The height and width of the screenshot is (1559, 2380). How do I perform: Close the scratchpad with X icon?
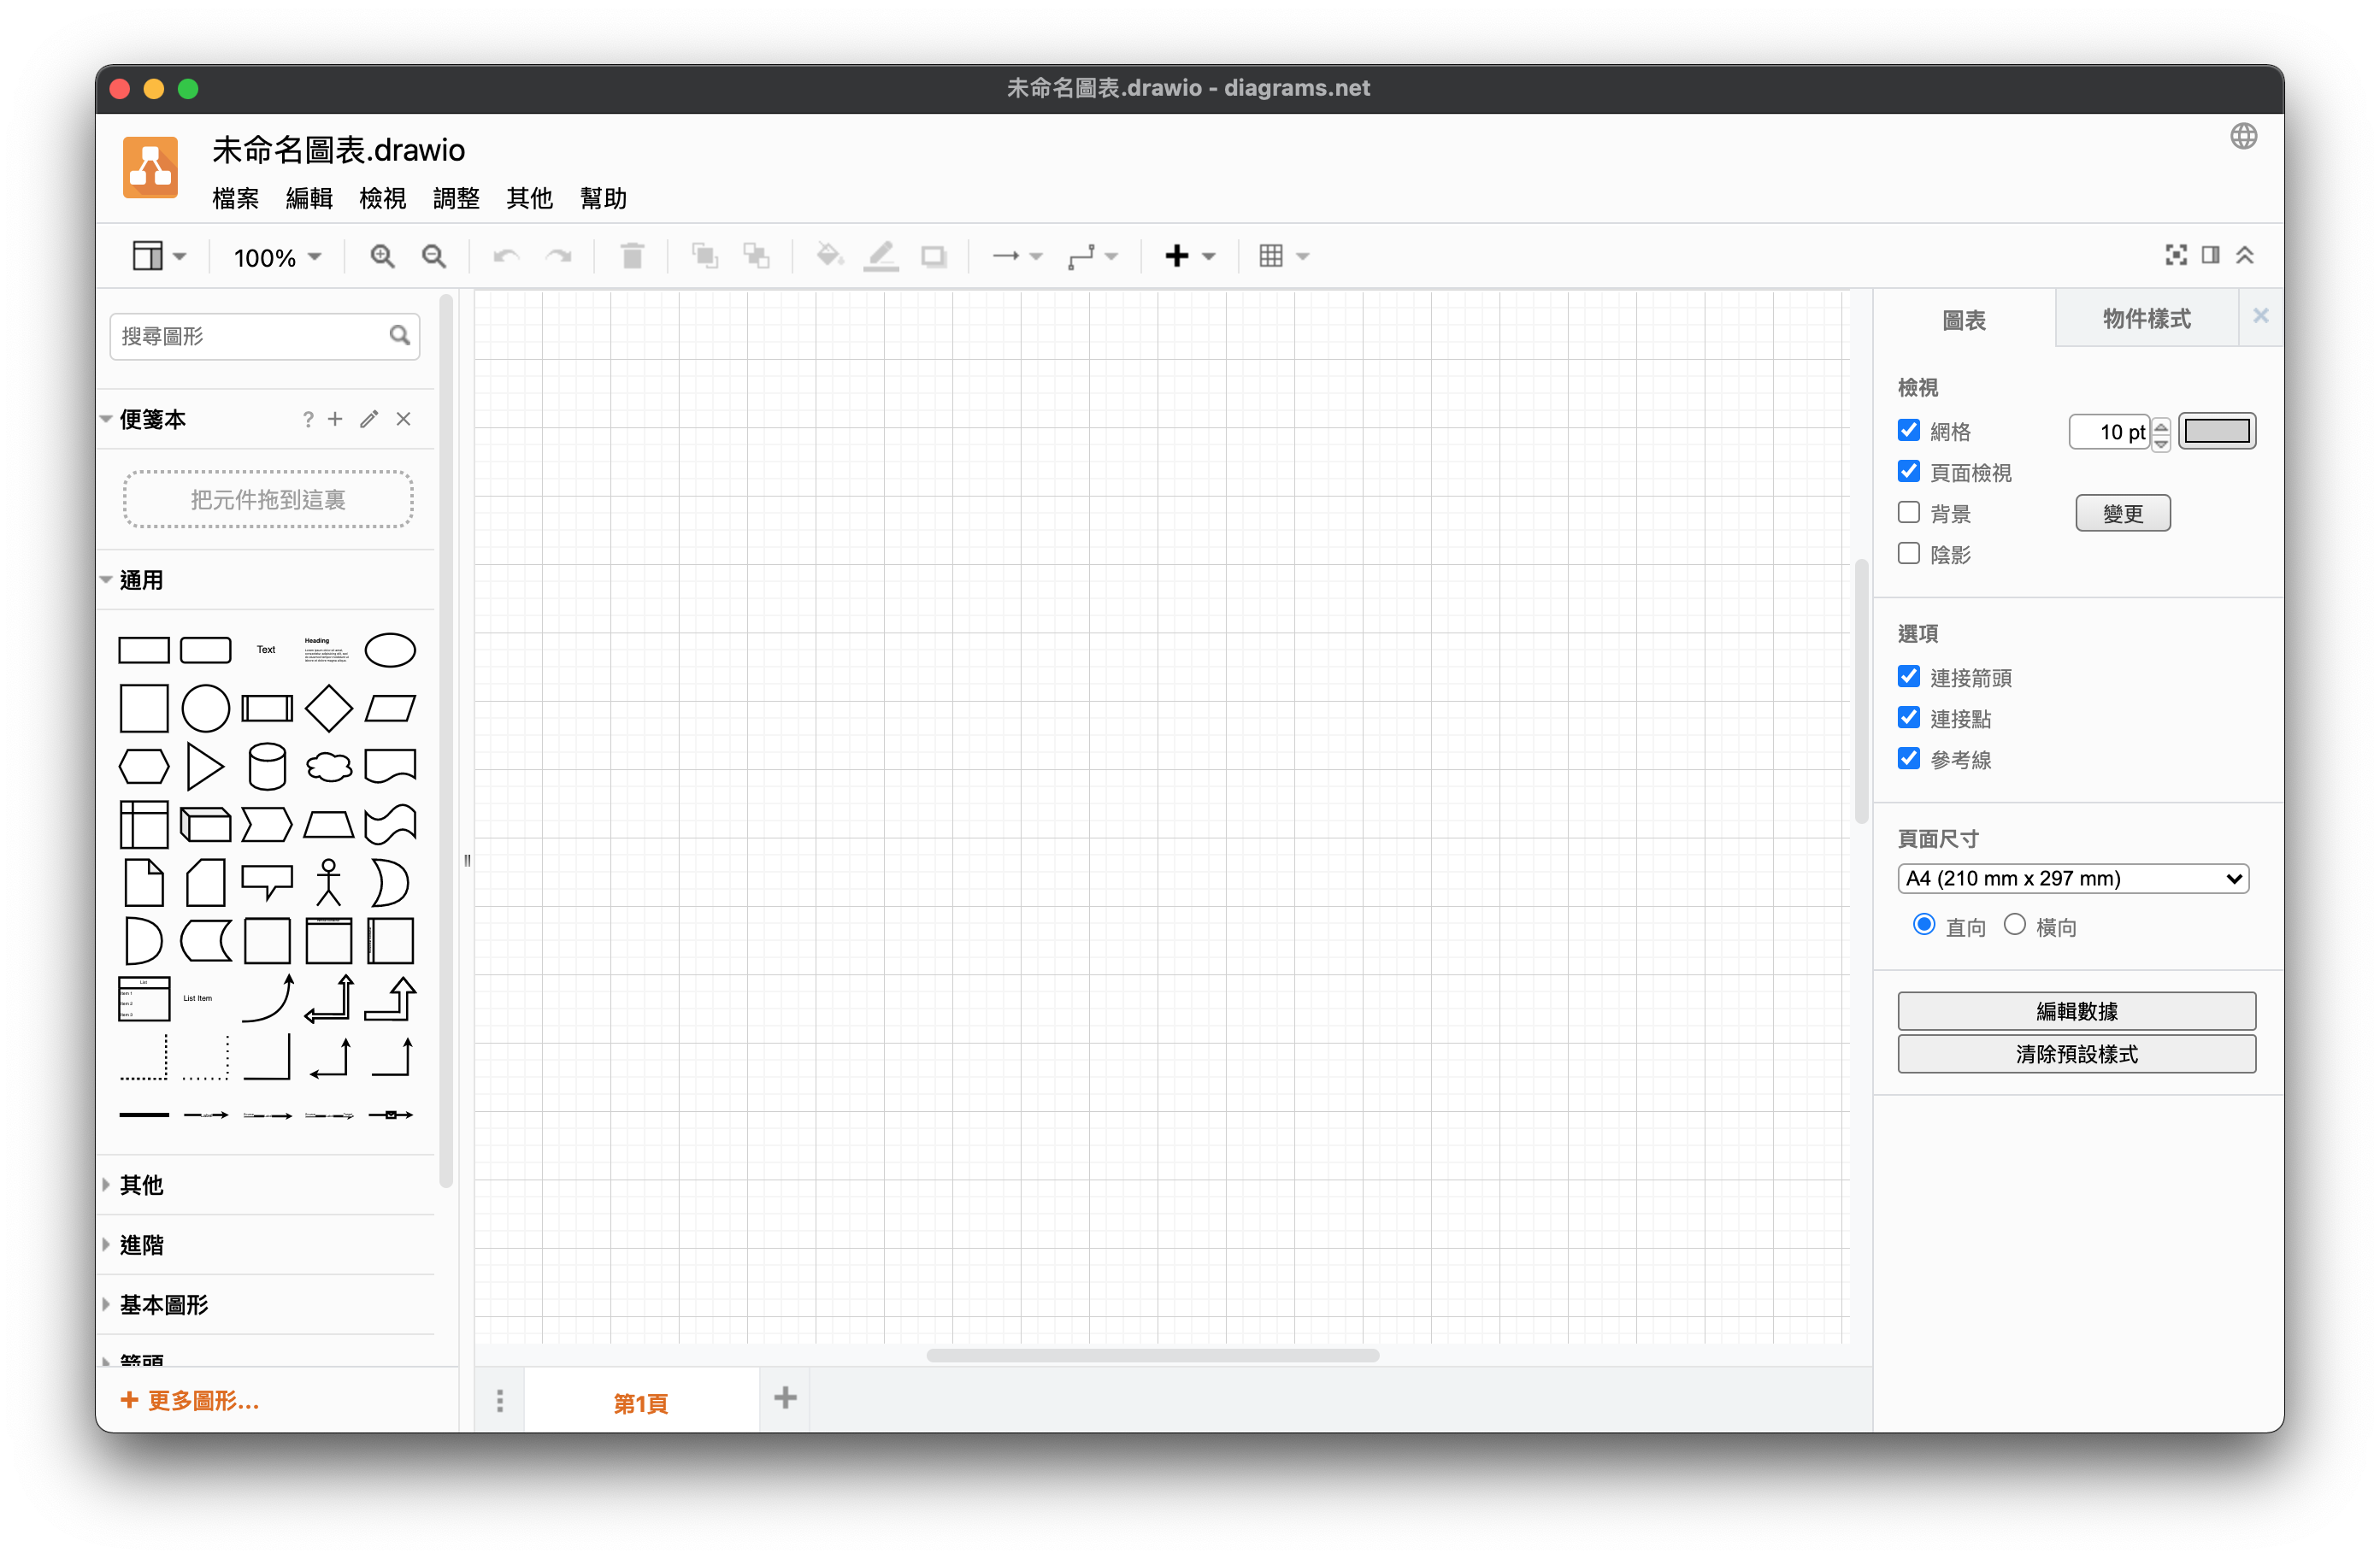[403, 419]
